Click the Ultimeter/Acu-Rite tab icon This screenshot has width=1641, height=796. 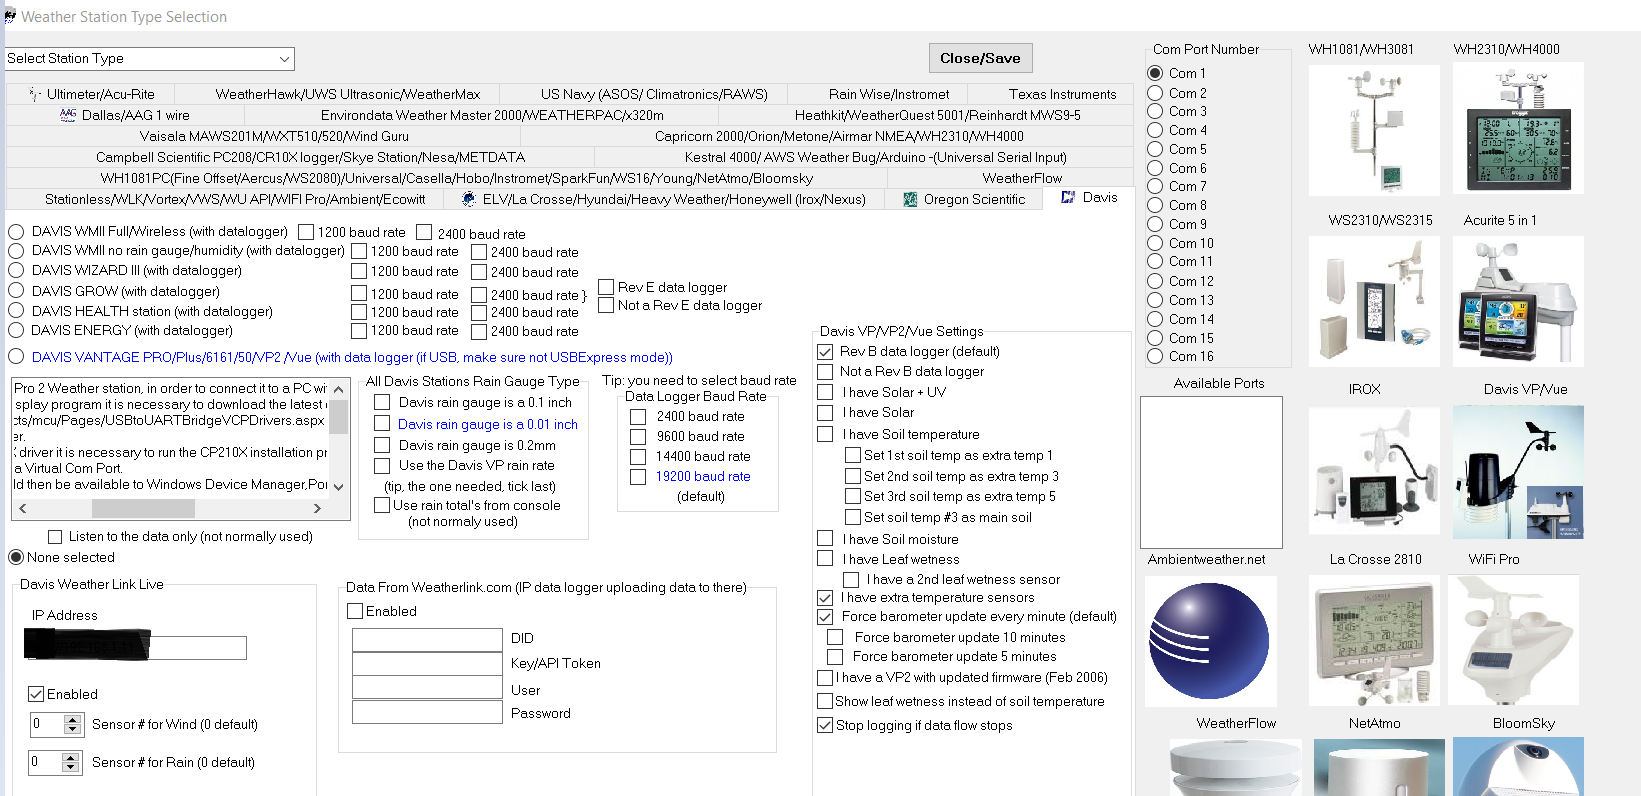click(35, 94)
